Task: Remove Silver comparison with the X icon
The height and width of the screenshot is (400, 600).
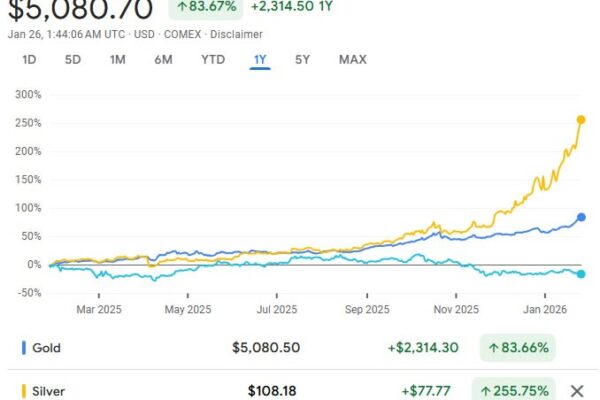Action: [x=577, y=390]
